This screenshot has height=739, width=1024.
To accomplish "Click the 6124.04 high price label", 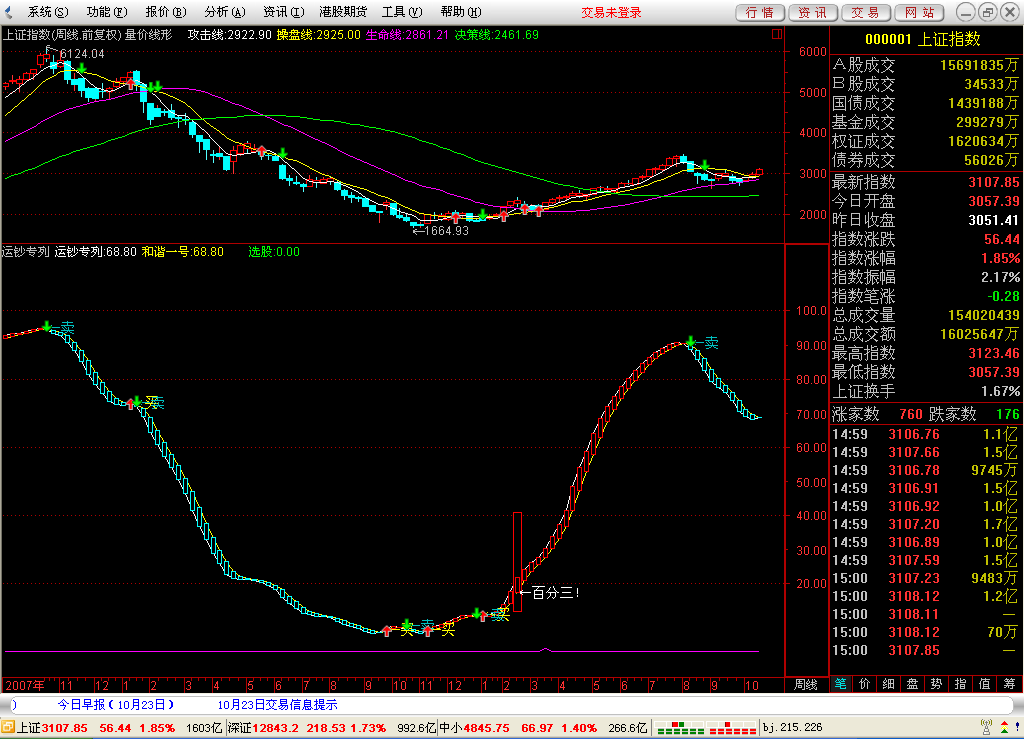I will (82, 54).
